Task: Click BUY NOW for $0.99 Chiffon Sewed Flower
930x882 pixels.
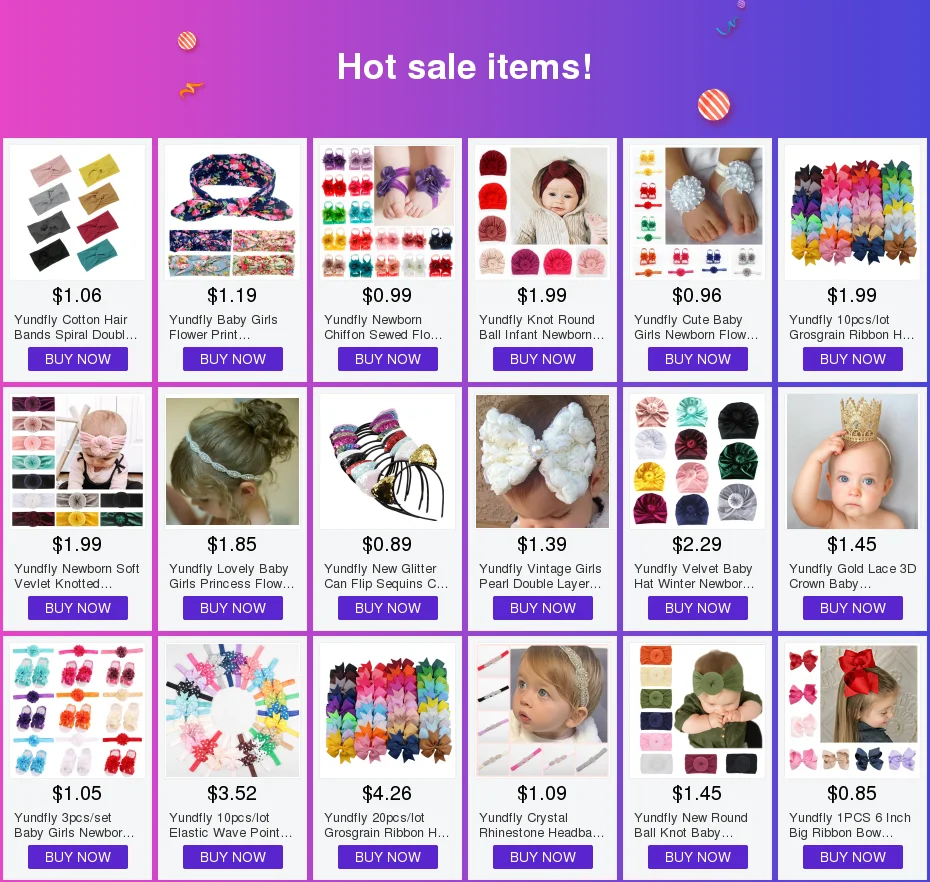Action: (388, 359)
